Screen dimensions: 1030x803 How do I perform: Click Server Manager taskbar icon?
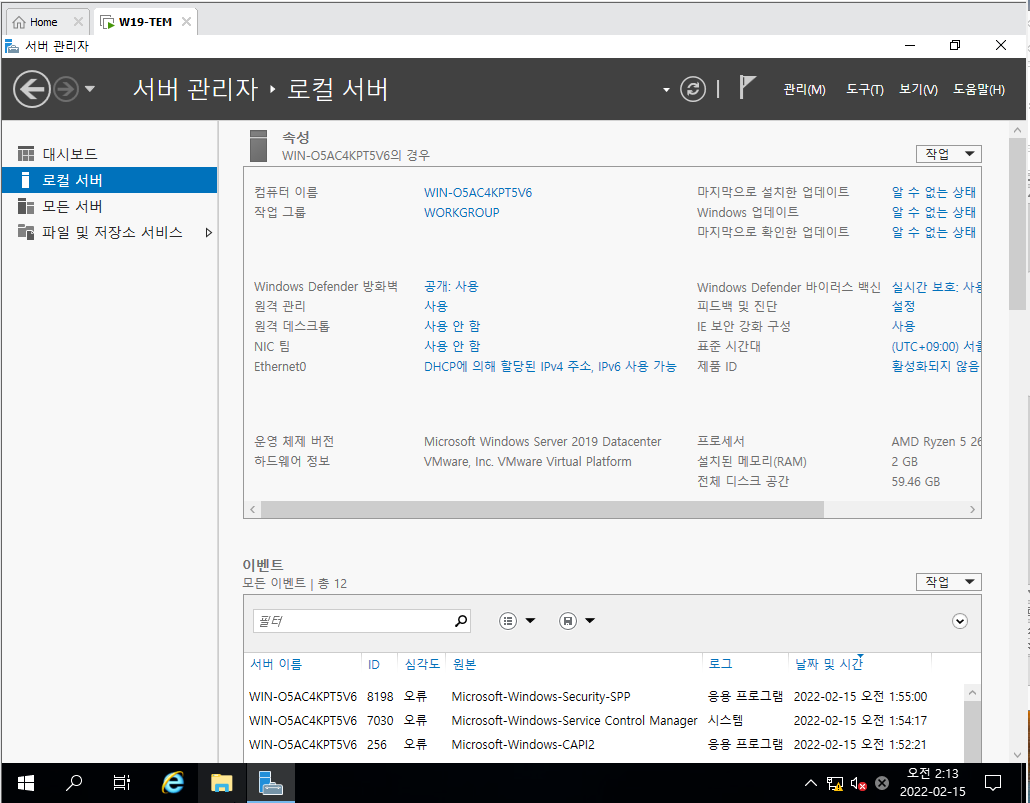[x=270, y=783]
